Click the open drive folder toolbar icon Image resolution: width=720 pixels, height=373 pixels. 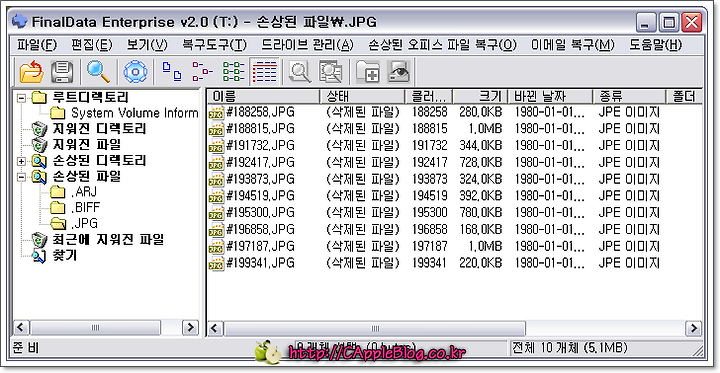click(x=31, y=72)
